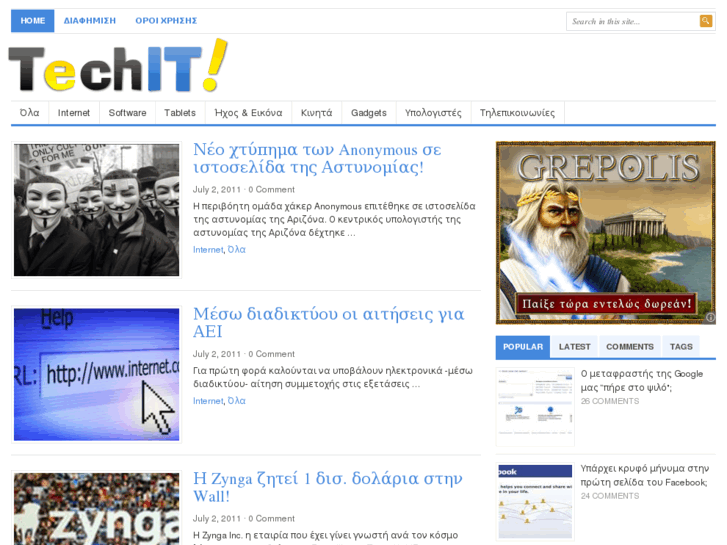This screenshot has width=727, height=545.
Task: Click the 24 COMMENTS link
Action: pos(610,496)
